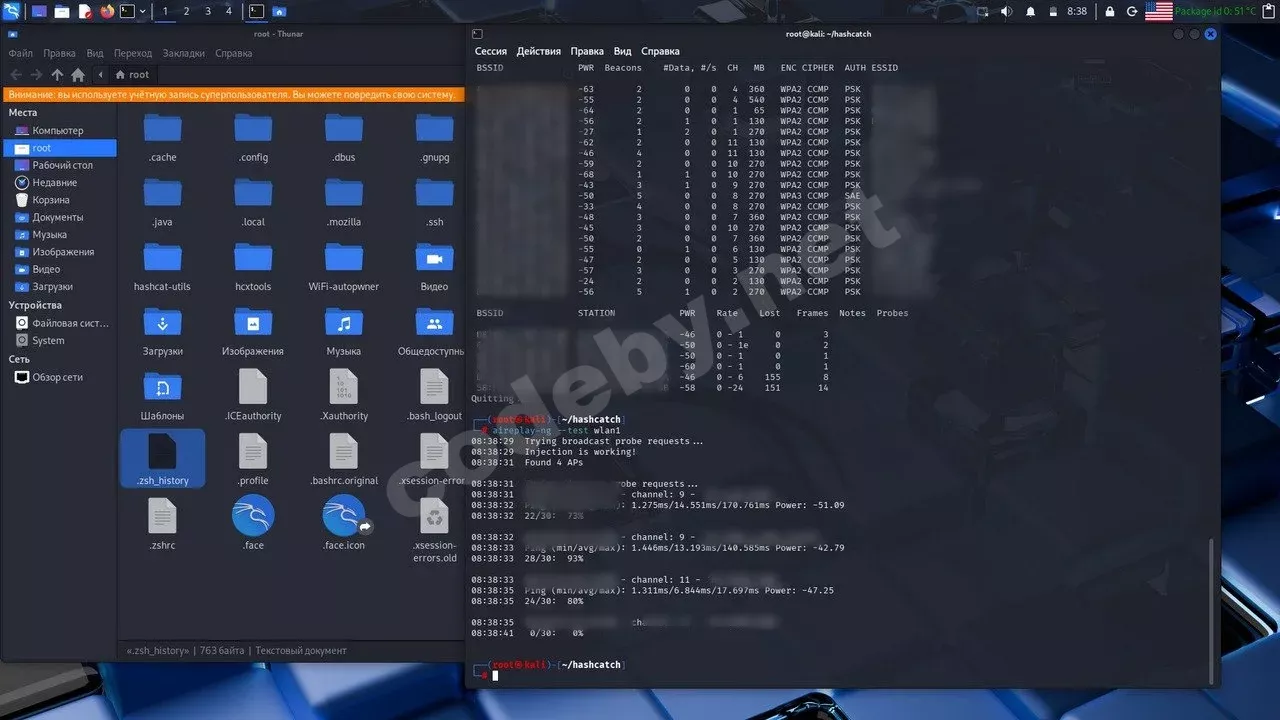The image size is (1280, 720).
Task: Click the show desktop panel icon
Action: pyautogui.click(x=40, y=11)
